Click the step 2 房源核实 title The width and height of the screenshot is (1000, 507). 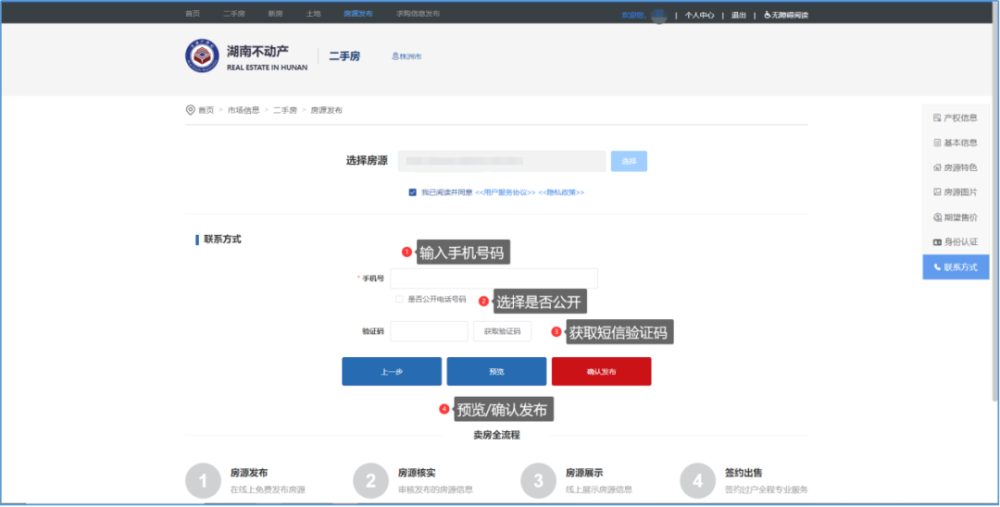coord(417,473)
